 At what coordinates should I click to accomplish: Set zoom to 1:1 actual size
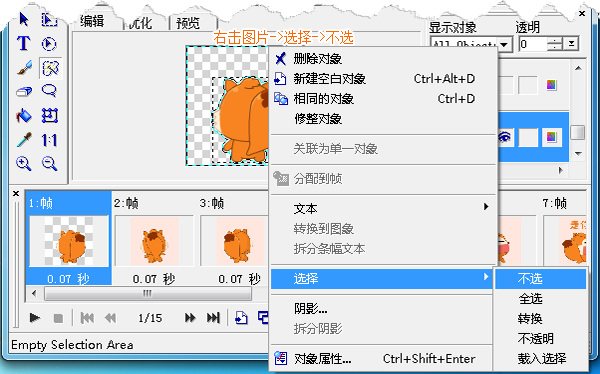50,140
